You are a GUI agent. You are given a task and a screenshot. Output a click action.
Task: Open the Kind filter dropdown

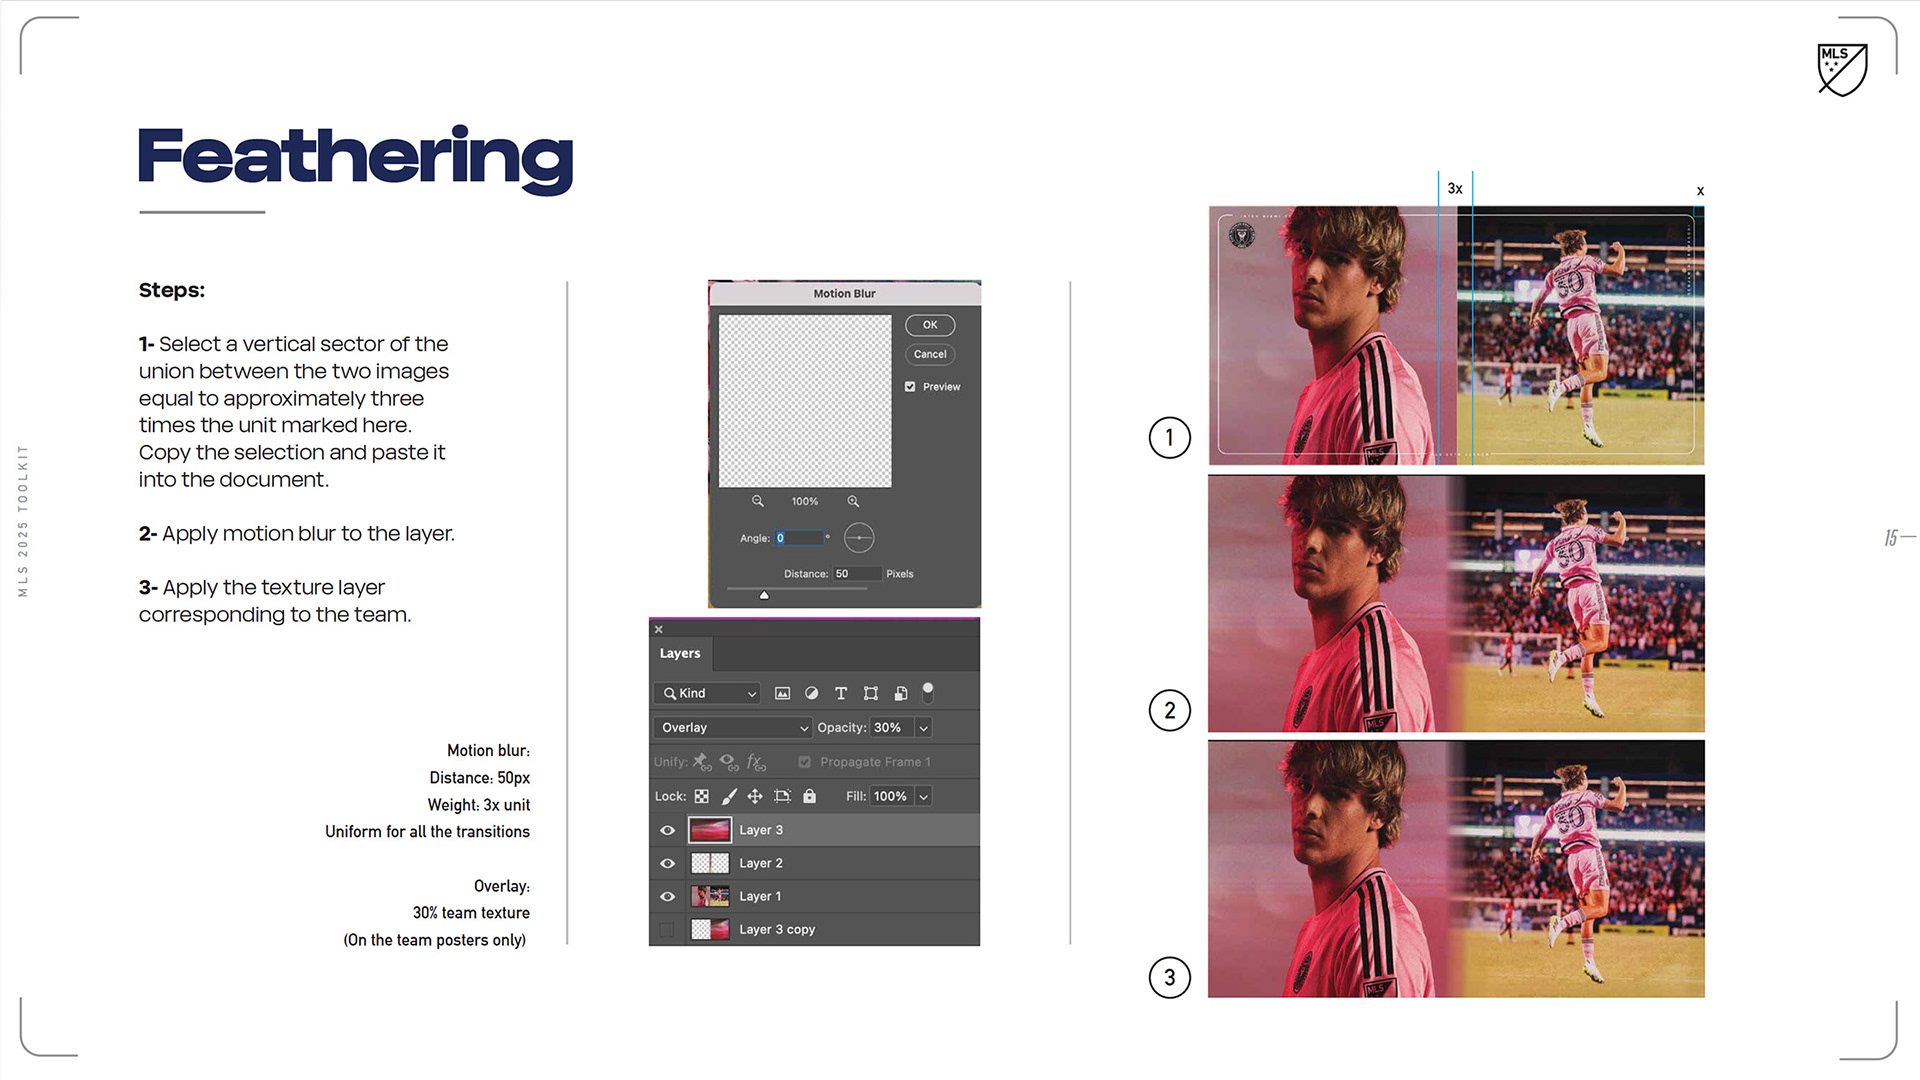click(708, 693)
